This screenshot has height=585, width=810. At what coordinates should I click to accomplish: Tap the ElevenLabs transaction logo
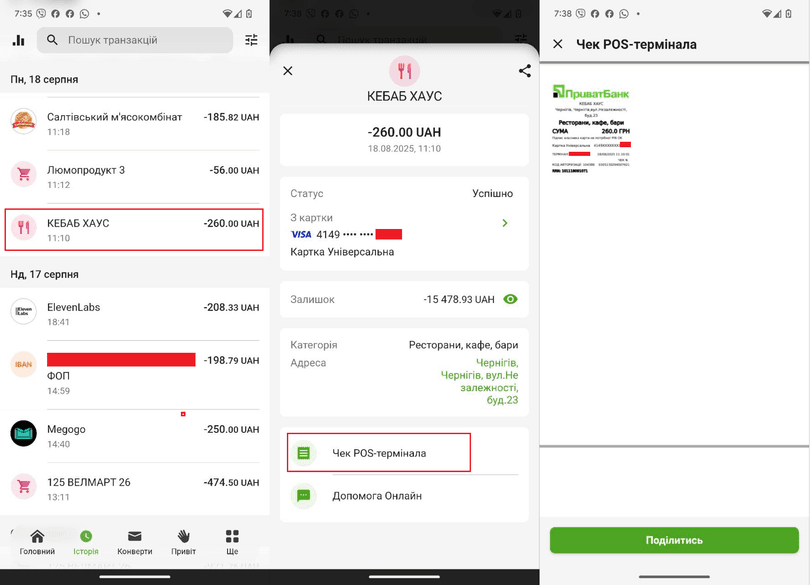coord(24,313)
